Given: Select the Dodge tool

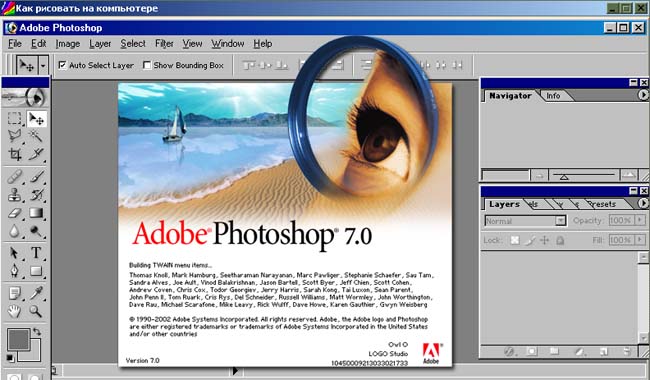Looking at the screenshot, I should point(36,231).
